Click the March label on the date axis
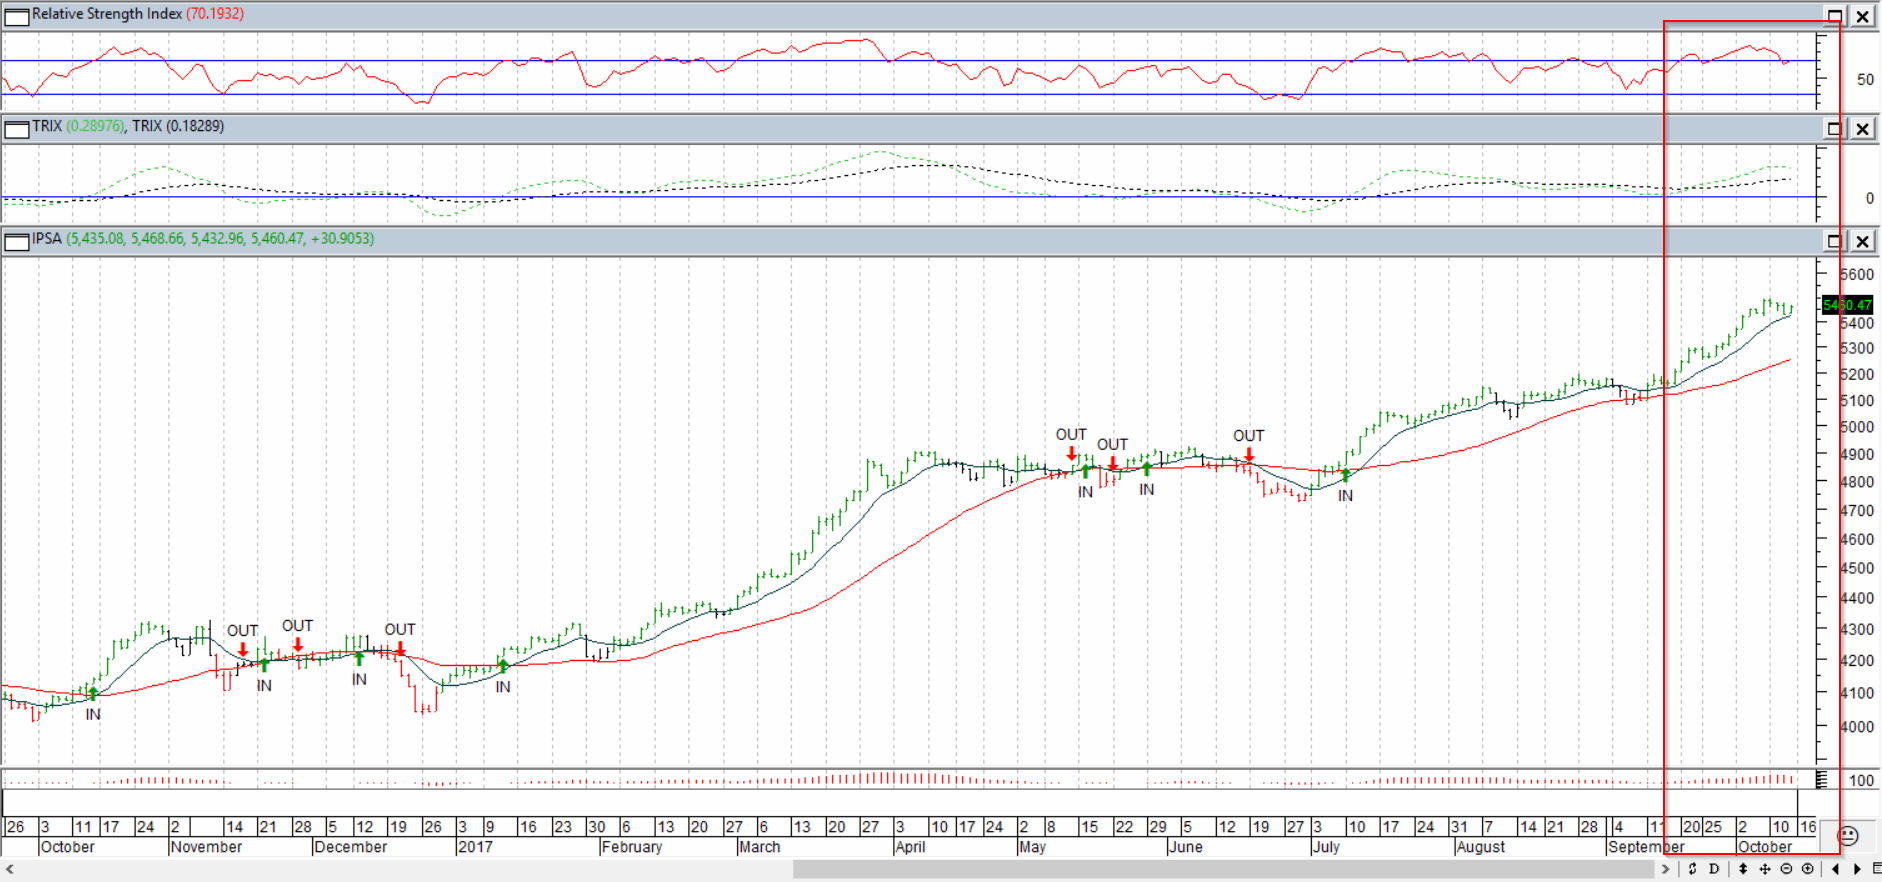 [760, 847]
